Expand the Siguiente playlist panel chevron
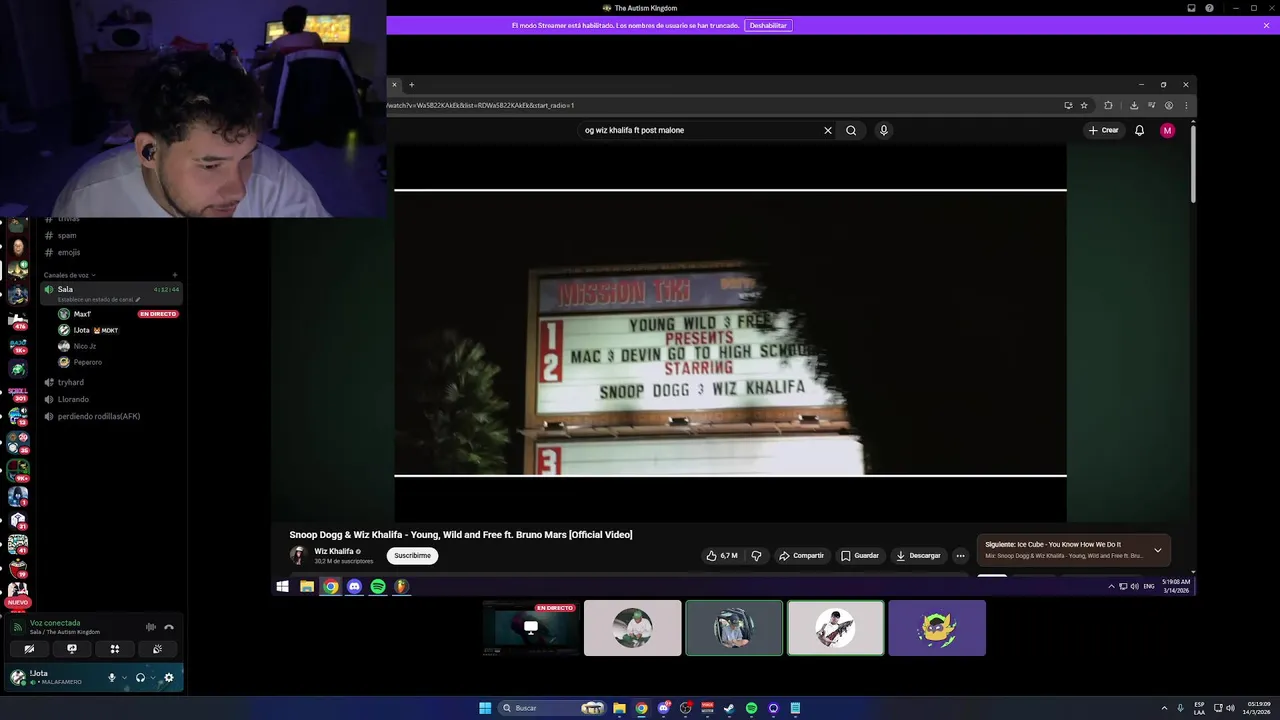 pyautogui.click(x=1157, y=550)
